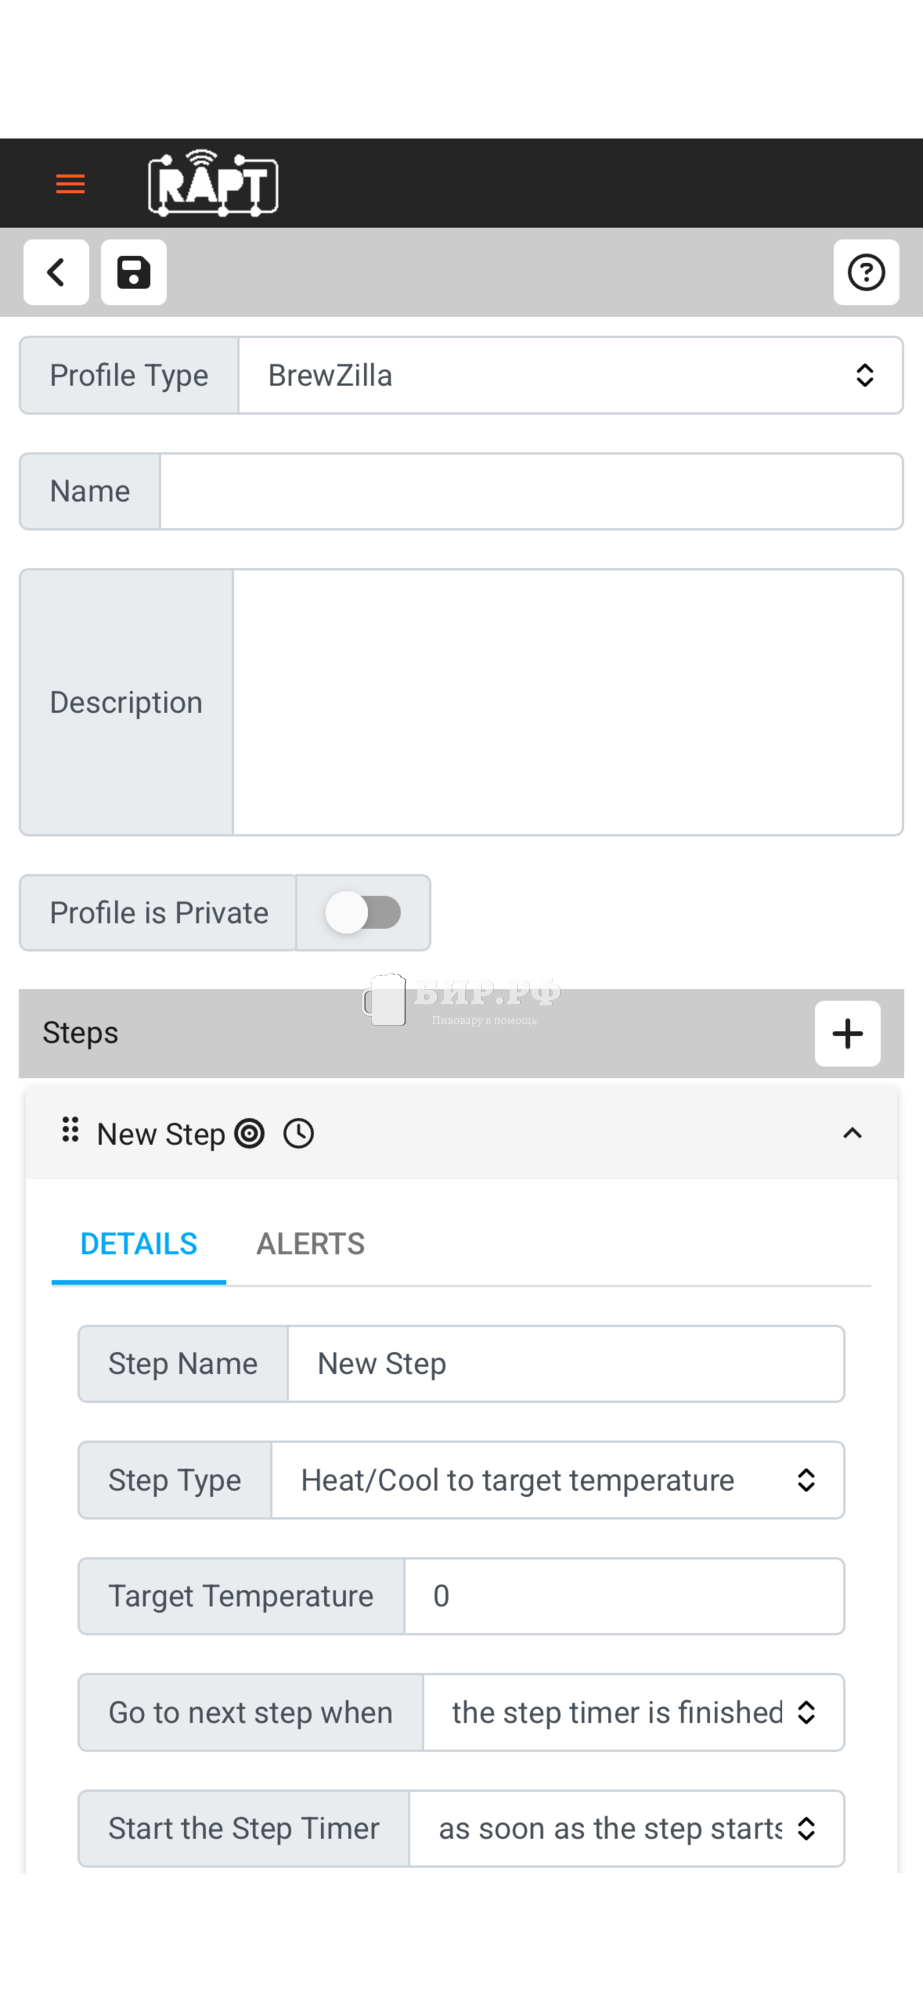Viewport: 923px width, 2000px height.
Task: Save the profile with the floppy icon
Action: (x=134, y=272)
